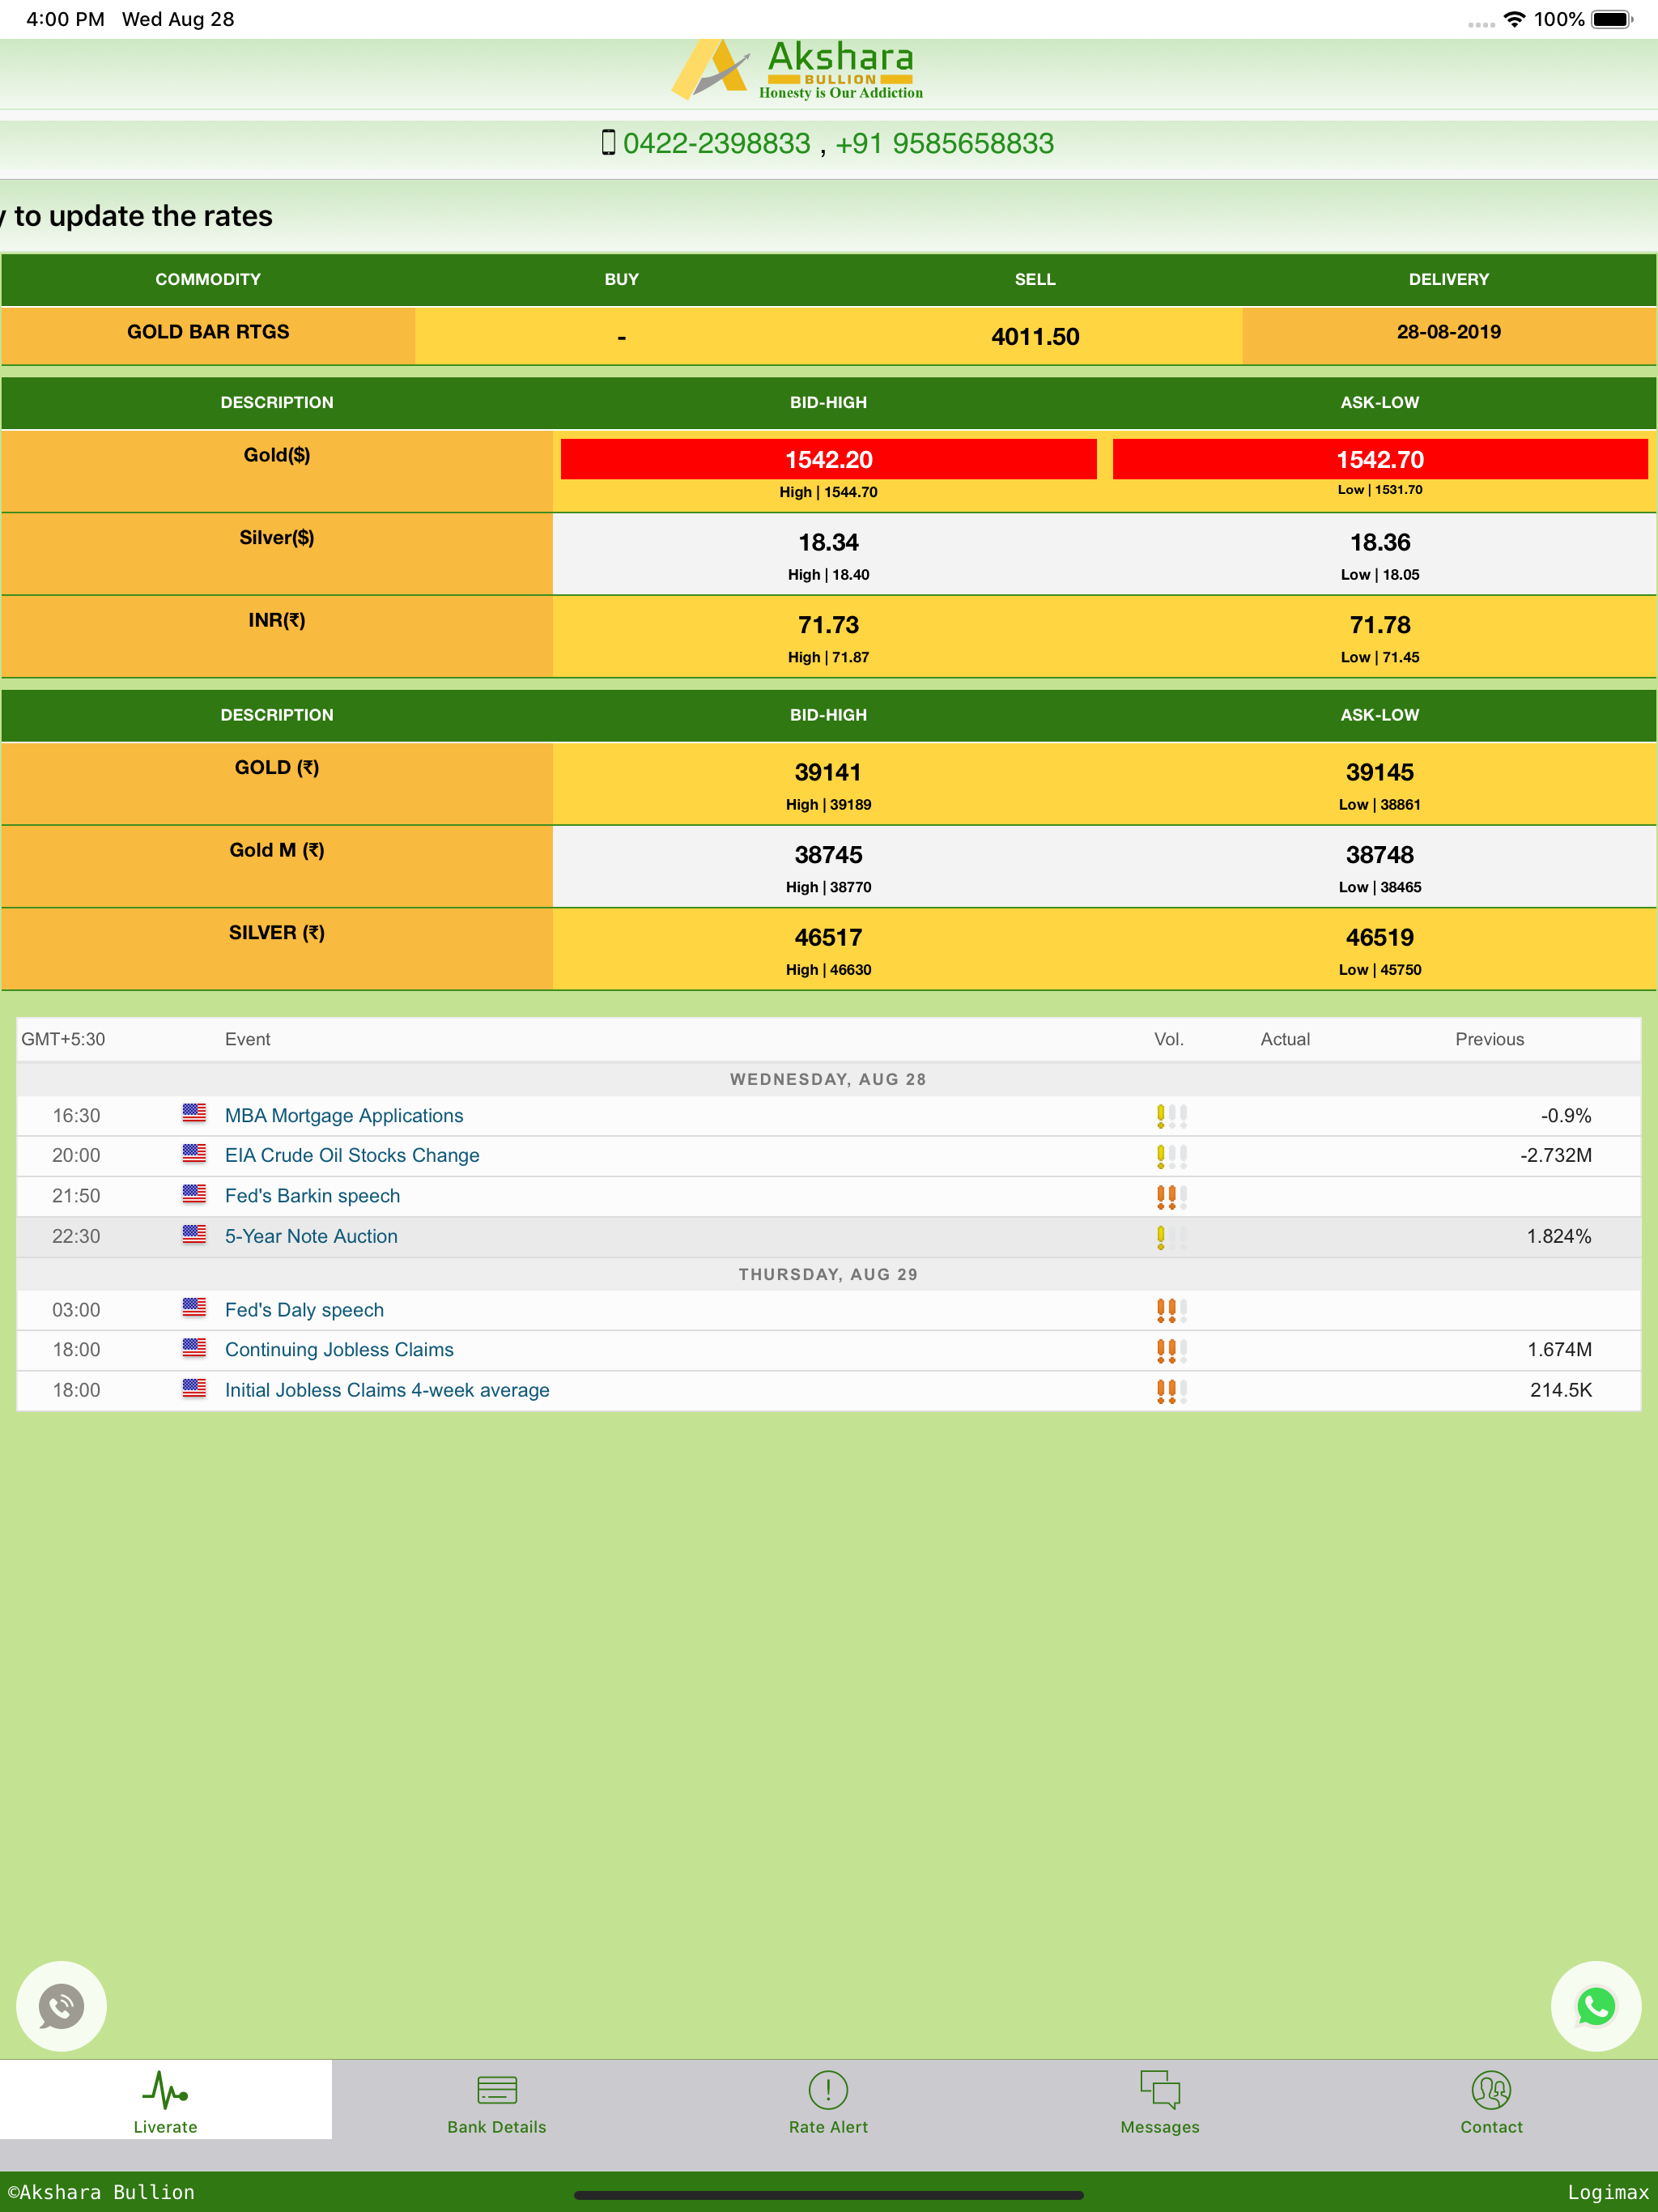
Task: Tap volatility indicator for 5-Year Note Auction
Action: click(x=1172, y=1237)
